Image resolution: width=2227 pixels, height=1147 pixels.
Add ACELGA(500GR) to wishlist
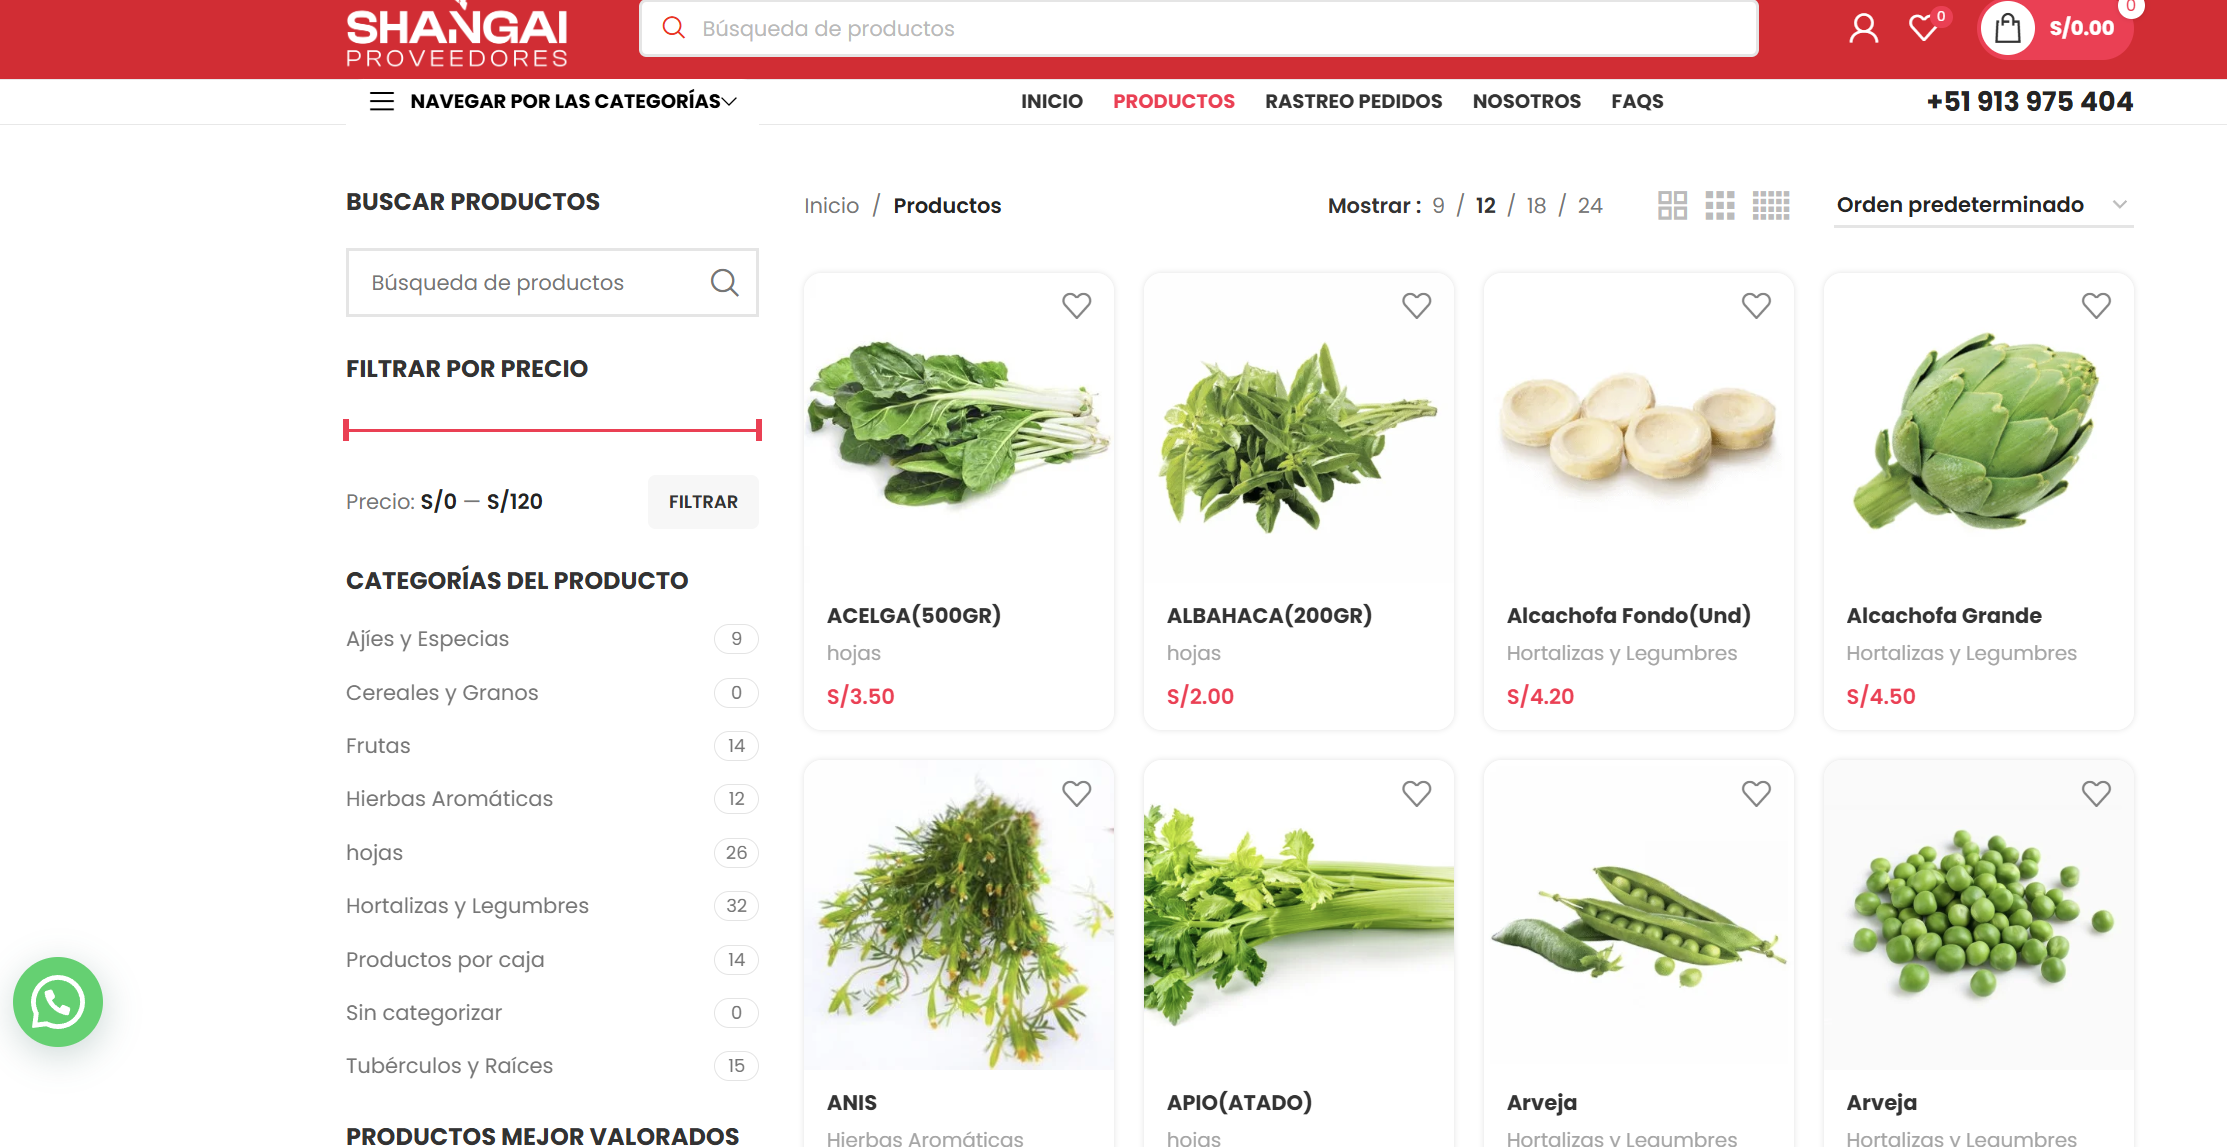[x=1076, y=305]
